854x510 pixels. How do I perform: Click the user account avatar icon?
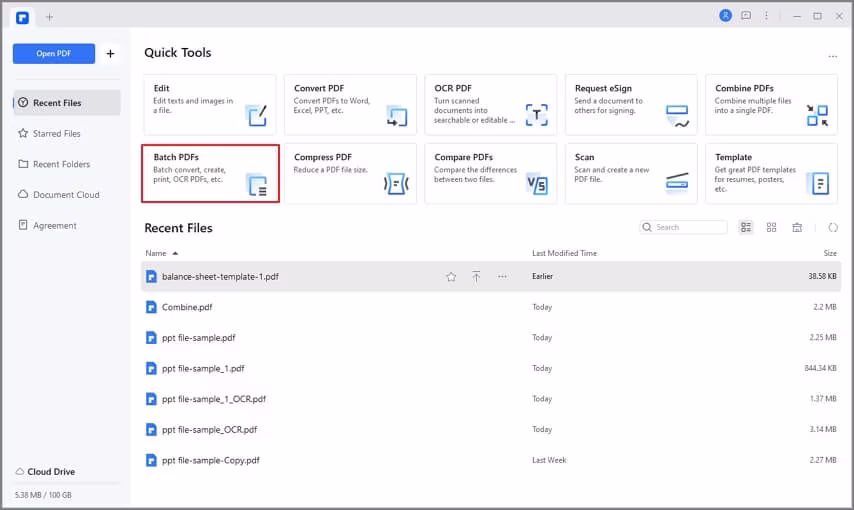(x=725, y=16)
